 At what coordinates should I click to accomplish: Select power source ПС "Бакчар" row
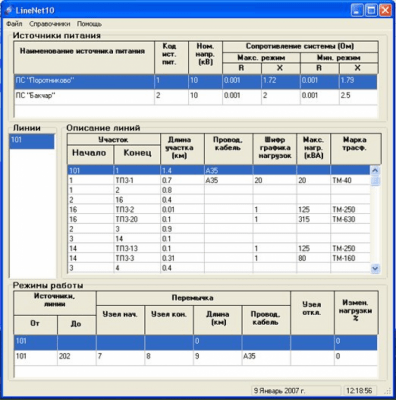pos(196,97)
